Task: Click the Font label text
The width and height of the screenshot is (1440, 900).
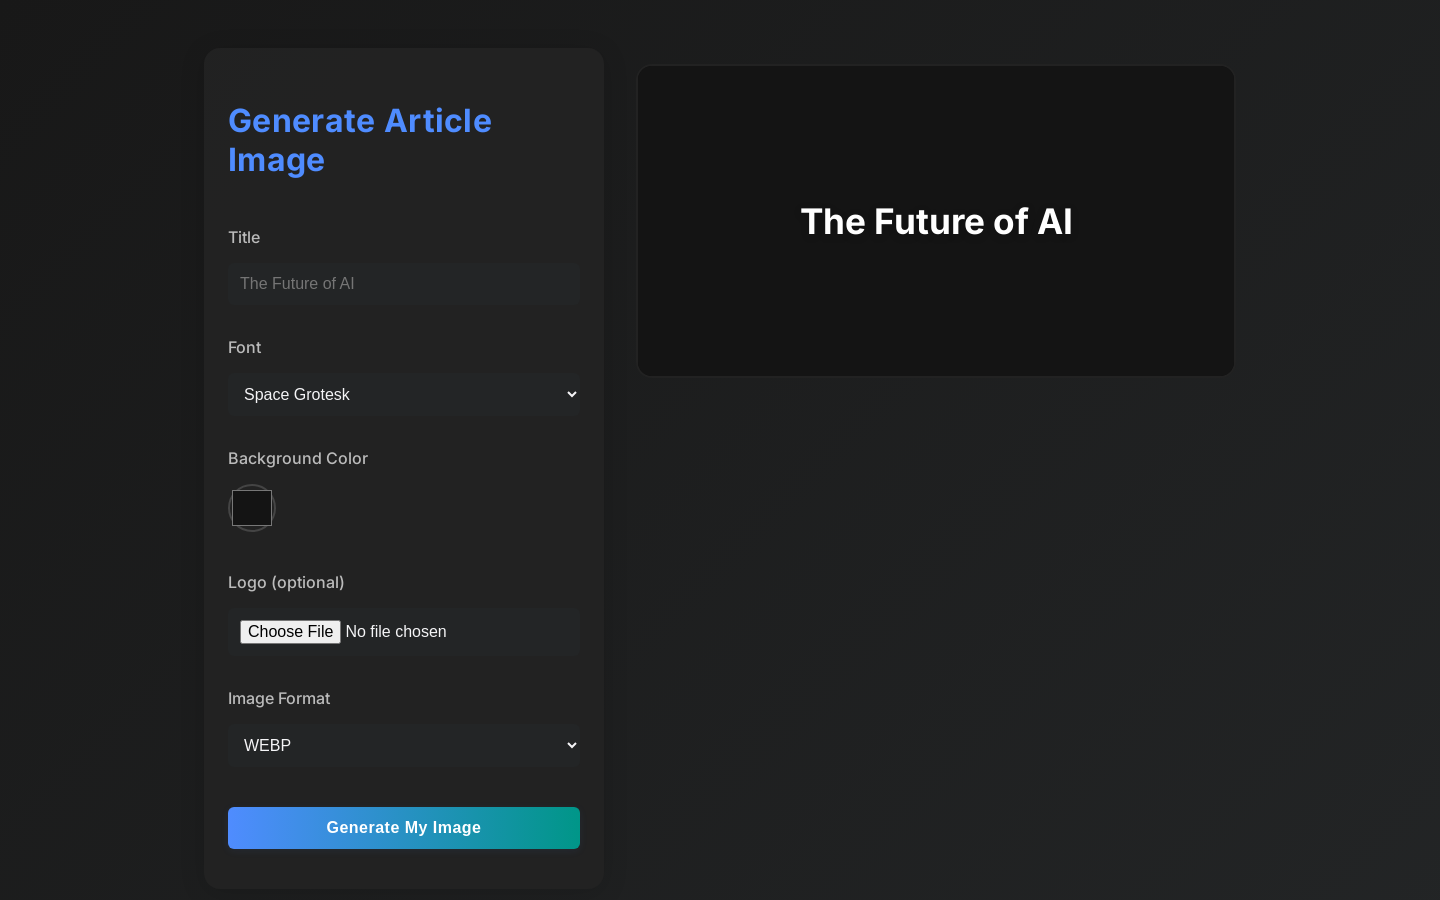Action: (244, 348)
